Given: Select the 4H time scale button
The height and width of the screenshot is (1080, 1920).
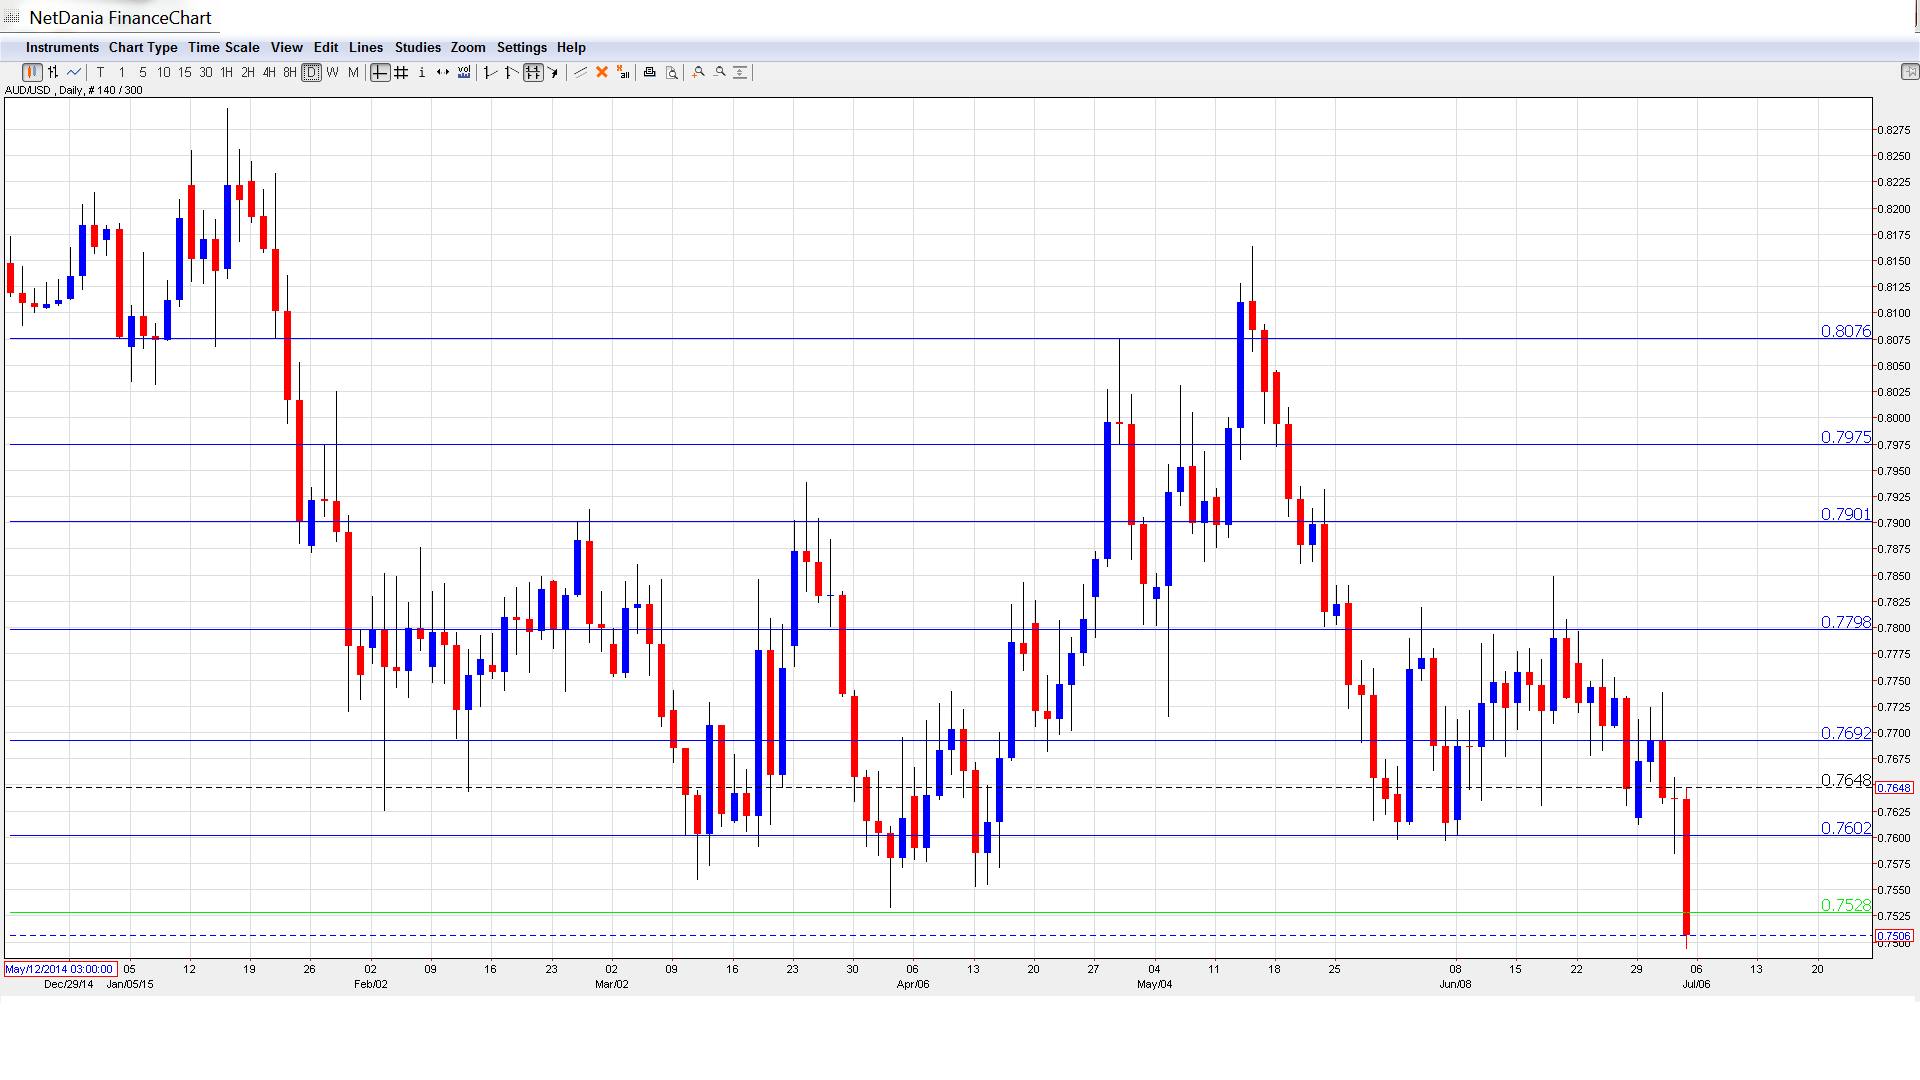Looking at the screenshot, I should (x=269, y=72).
